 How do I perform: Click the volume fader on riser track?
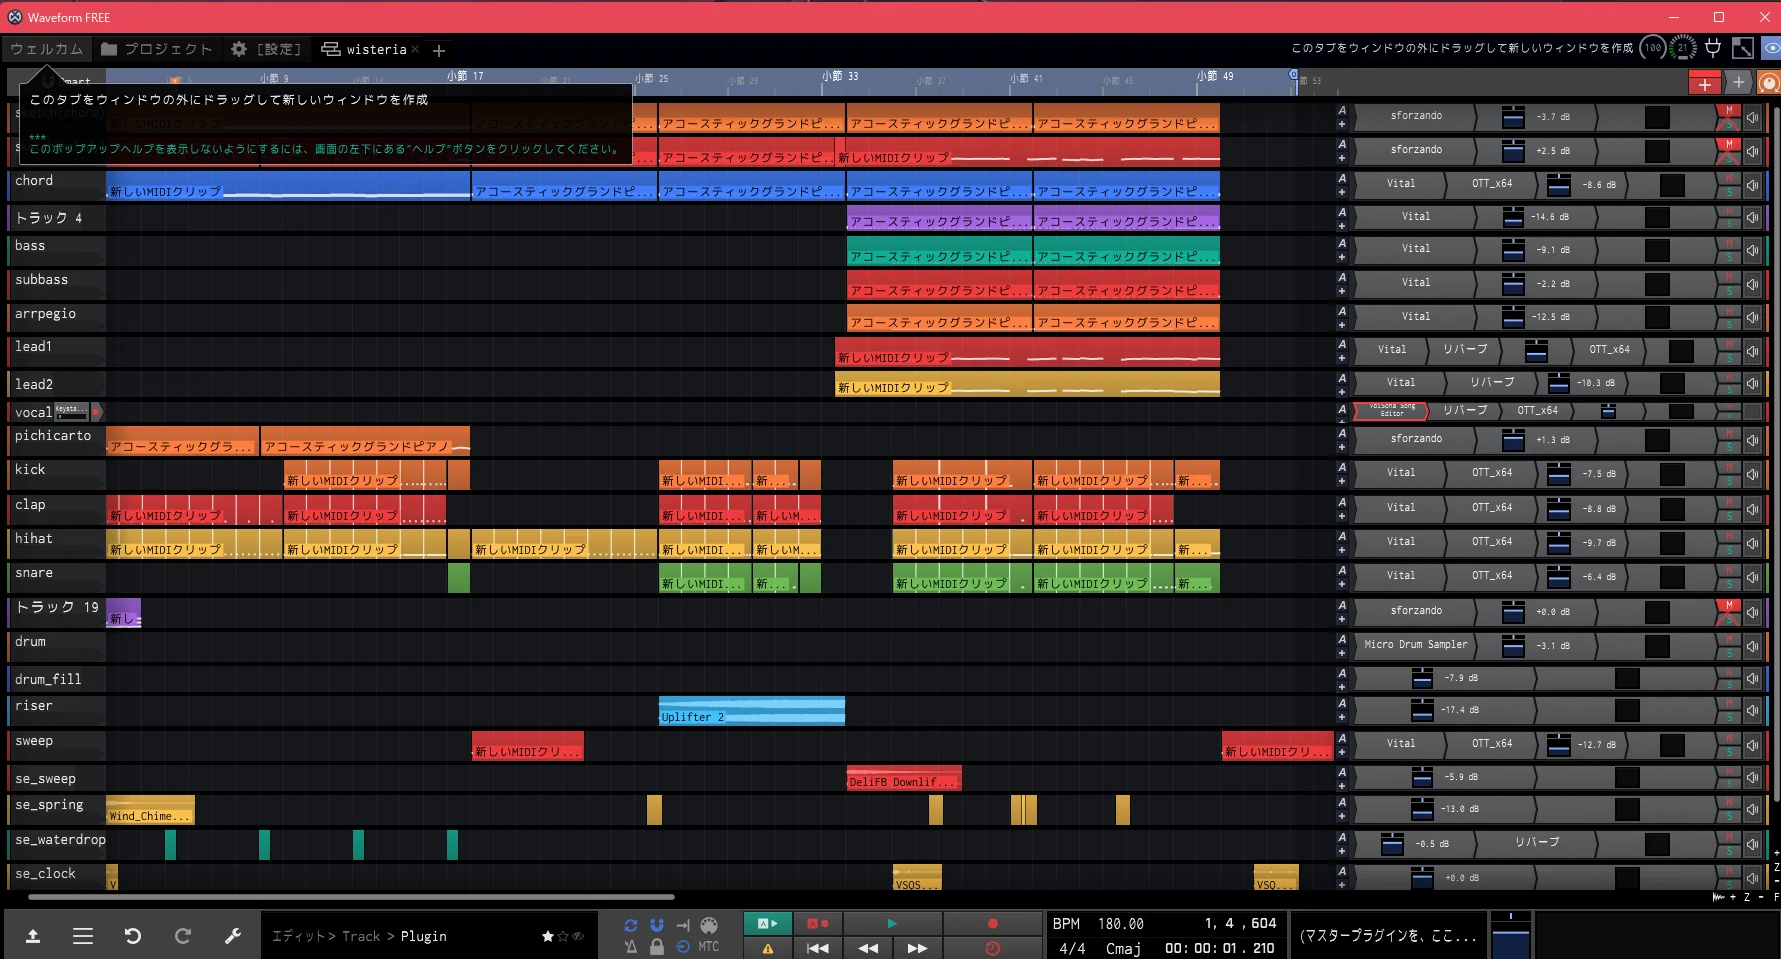click(1422, 710)
